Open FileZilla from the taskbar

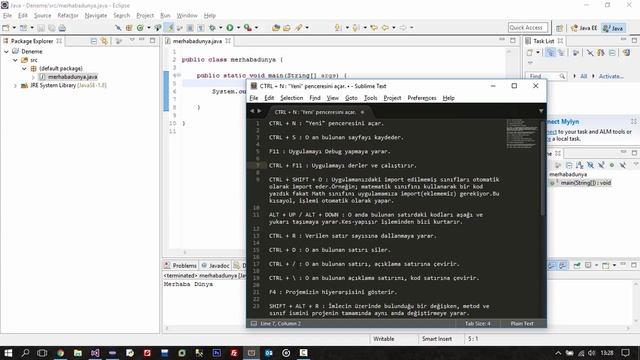[234, 353]
